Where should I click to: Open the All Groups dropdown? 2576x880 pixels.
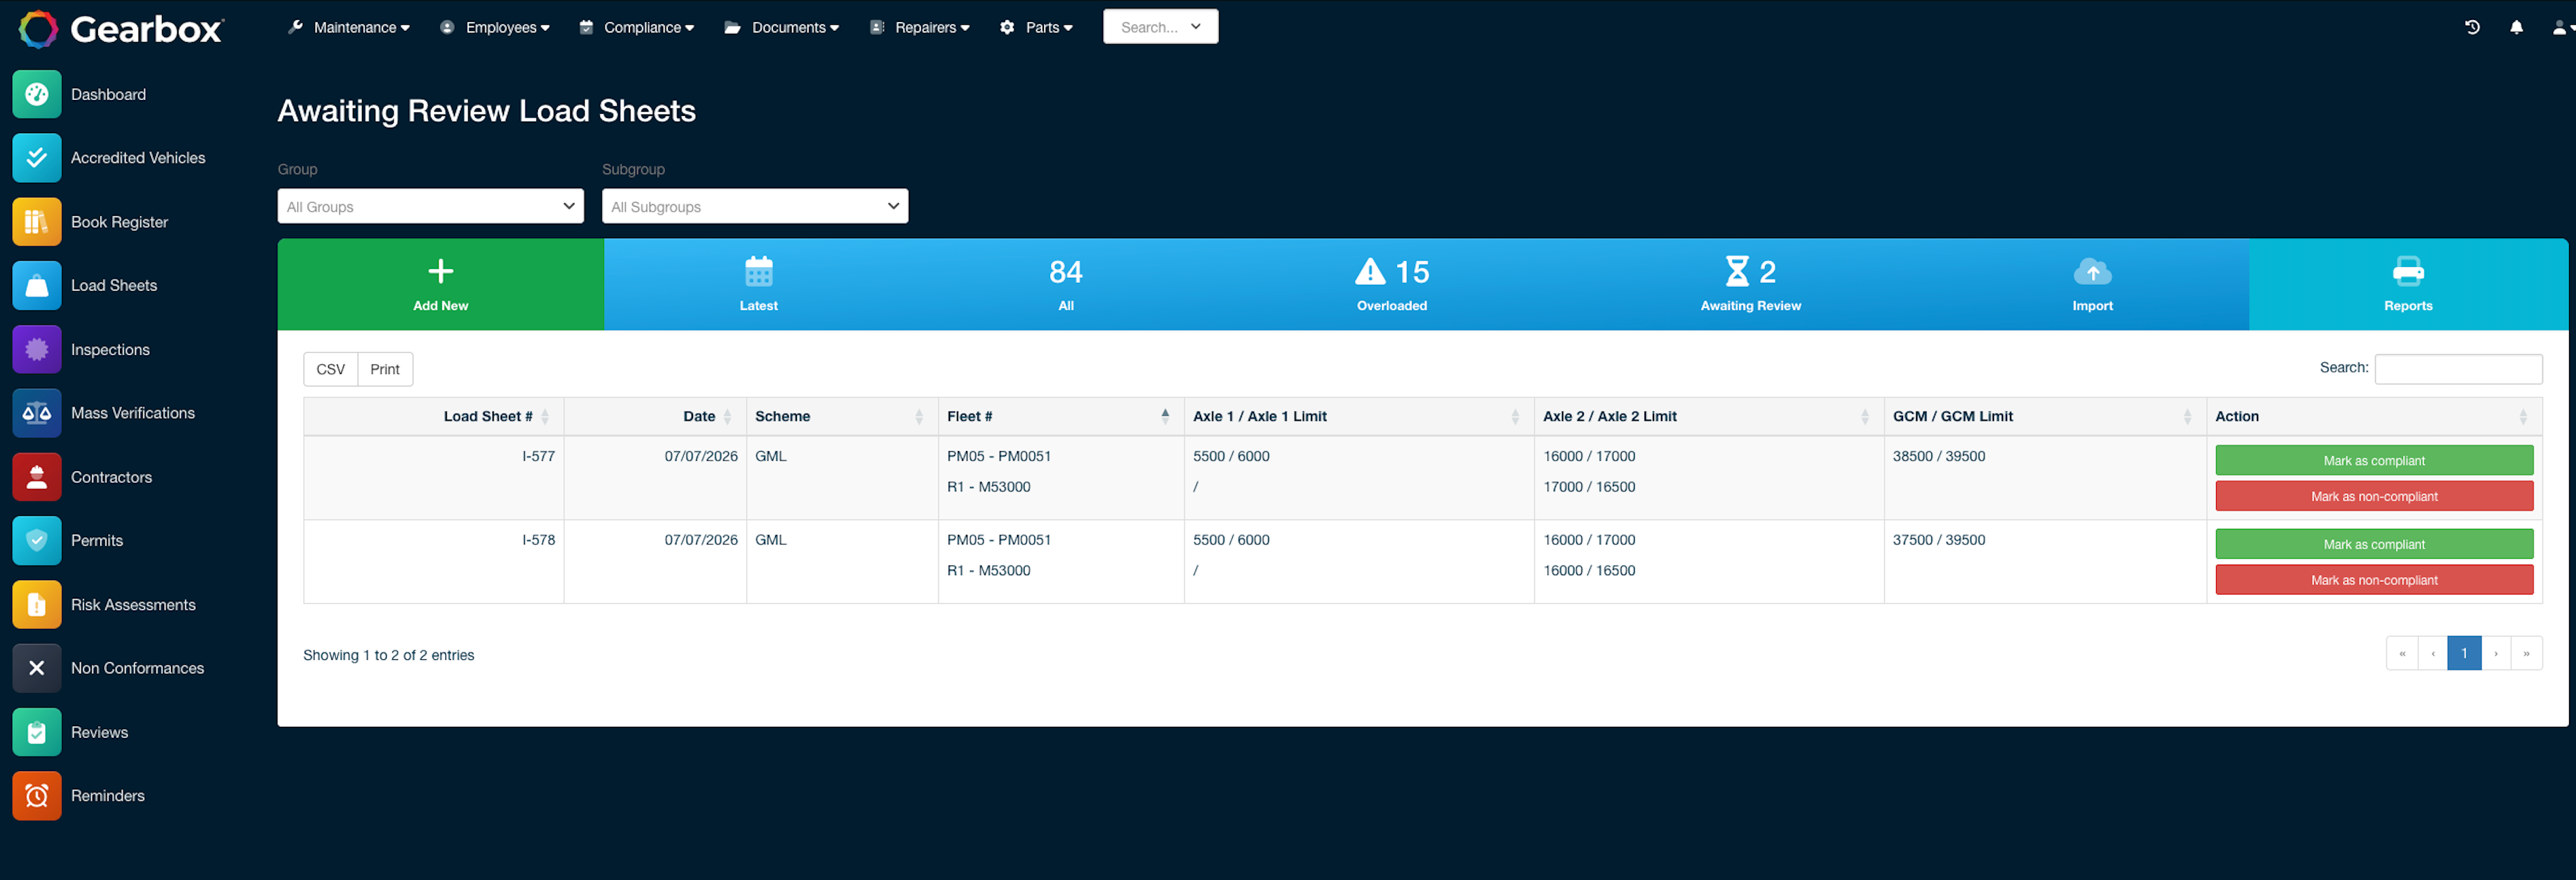point(431,206)
